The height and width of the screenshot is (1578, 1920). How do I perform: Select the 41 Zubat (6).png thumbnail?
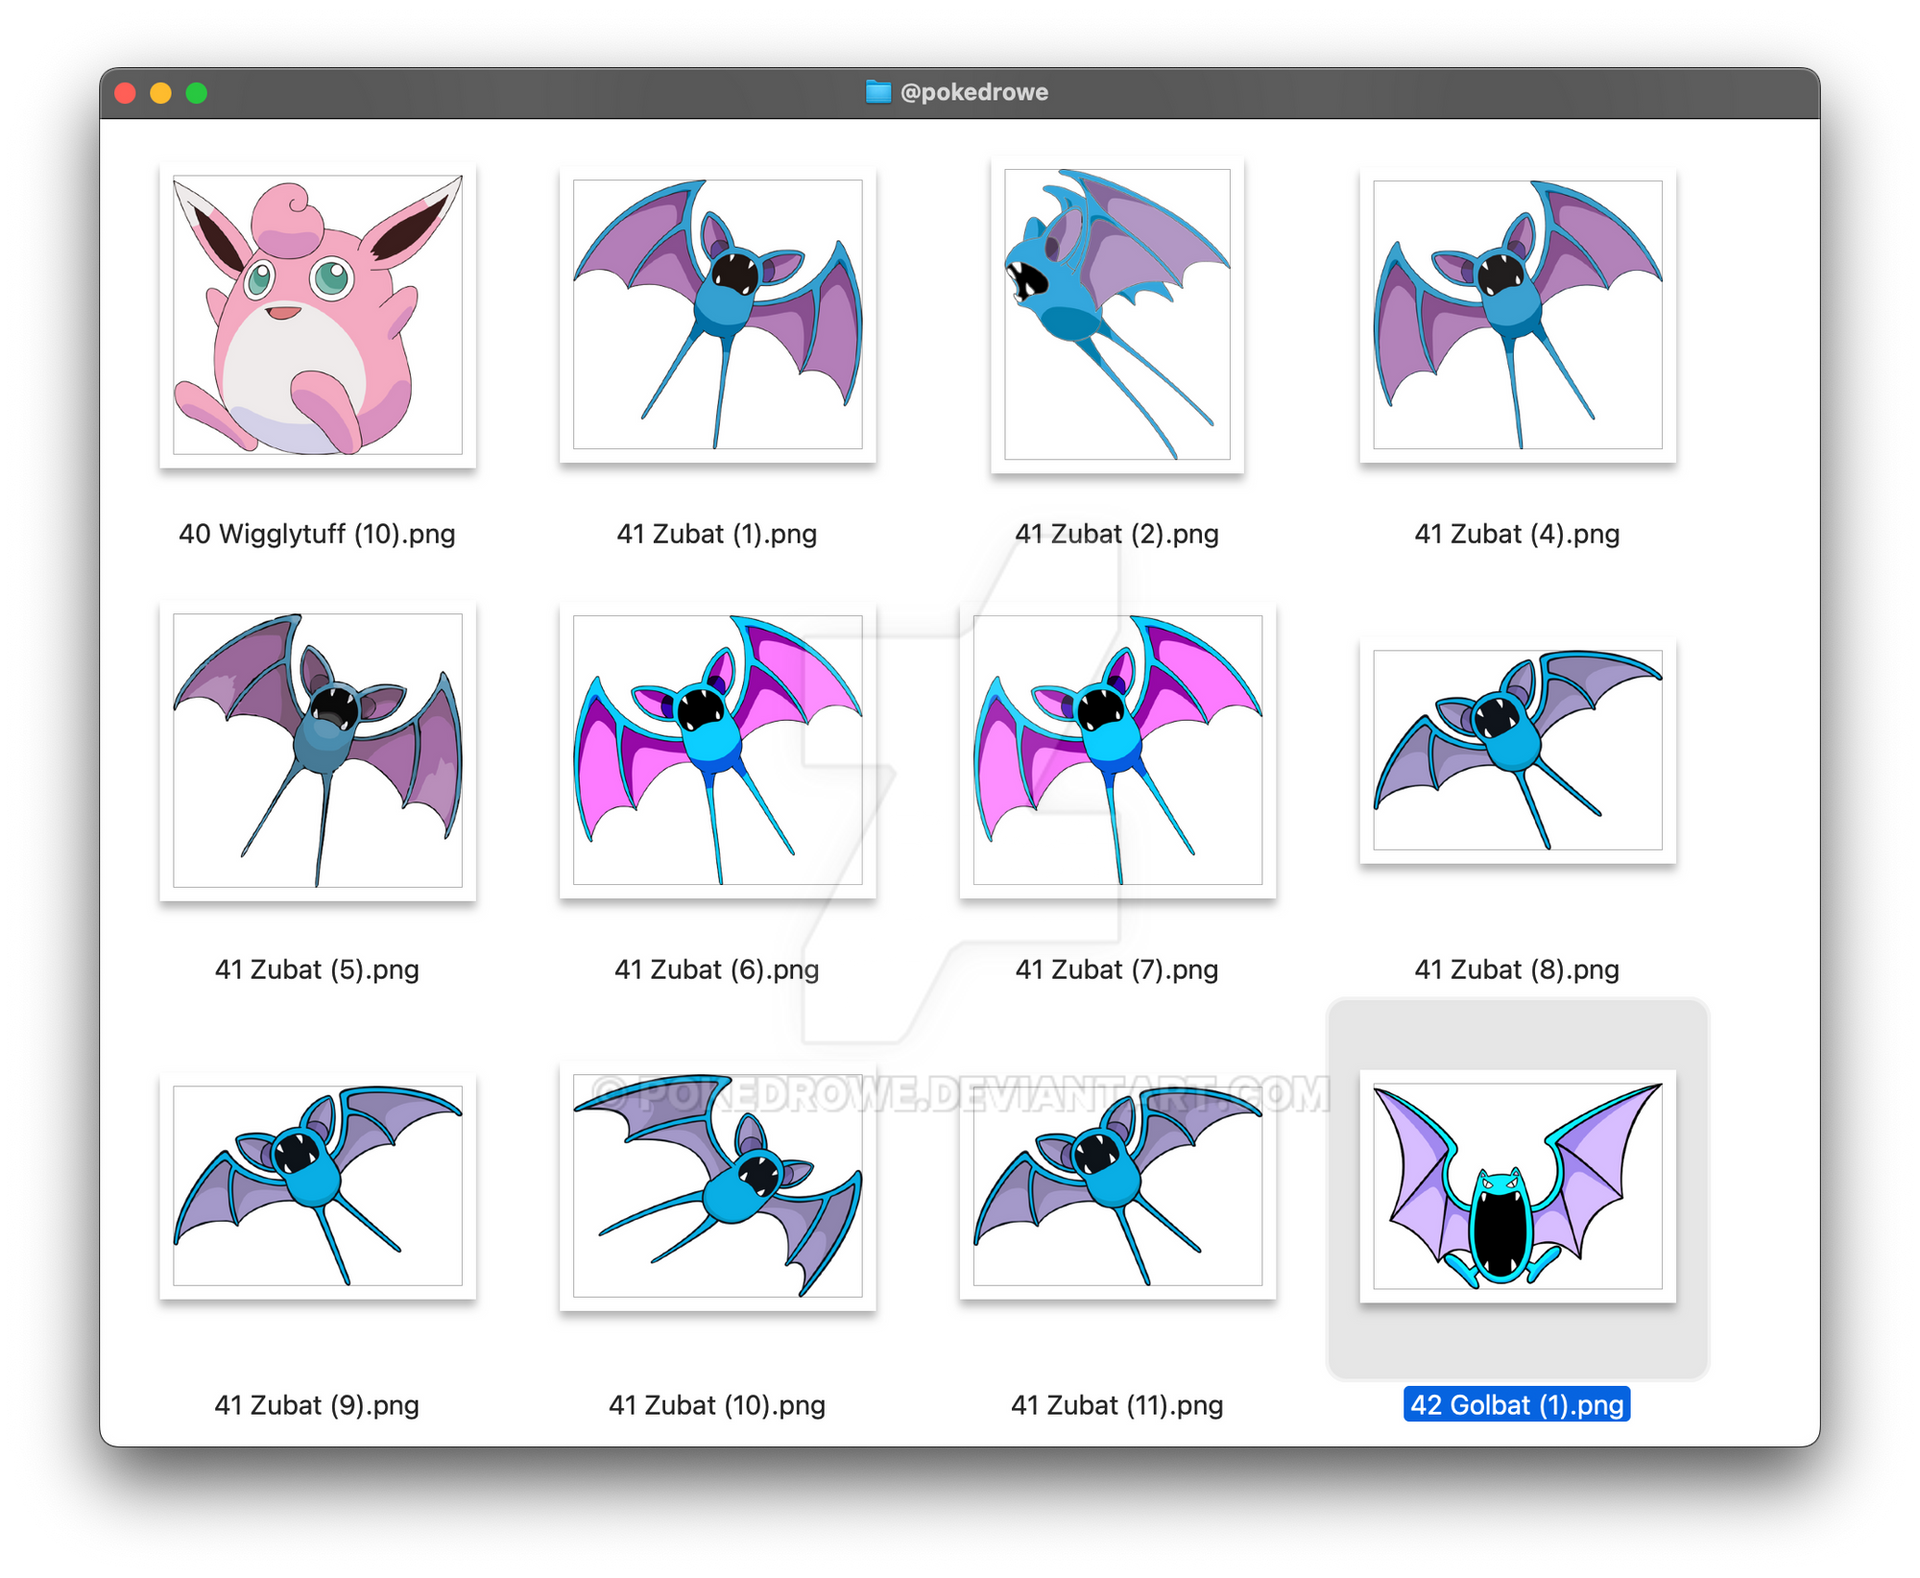tap(717, 750)
